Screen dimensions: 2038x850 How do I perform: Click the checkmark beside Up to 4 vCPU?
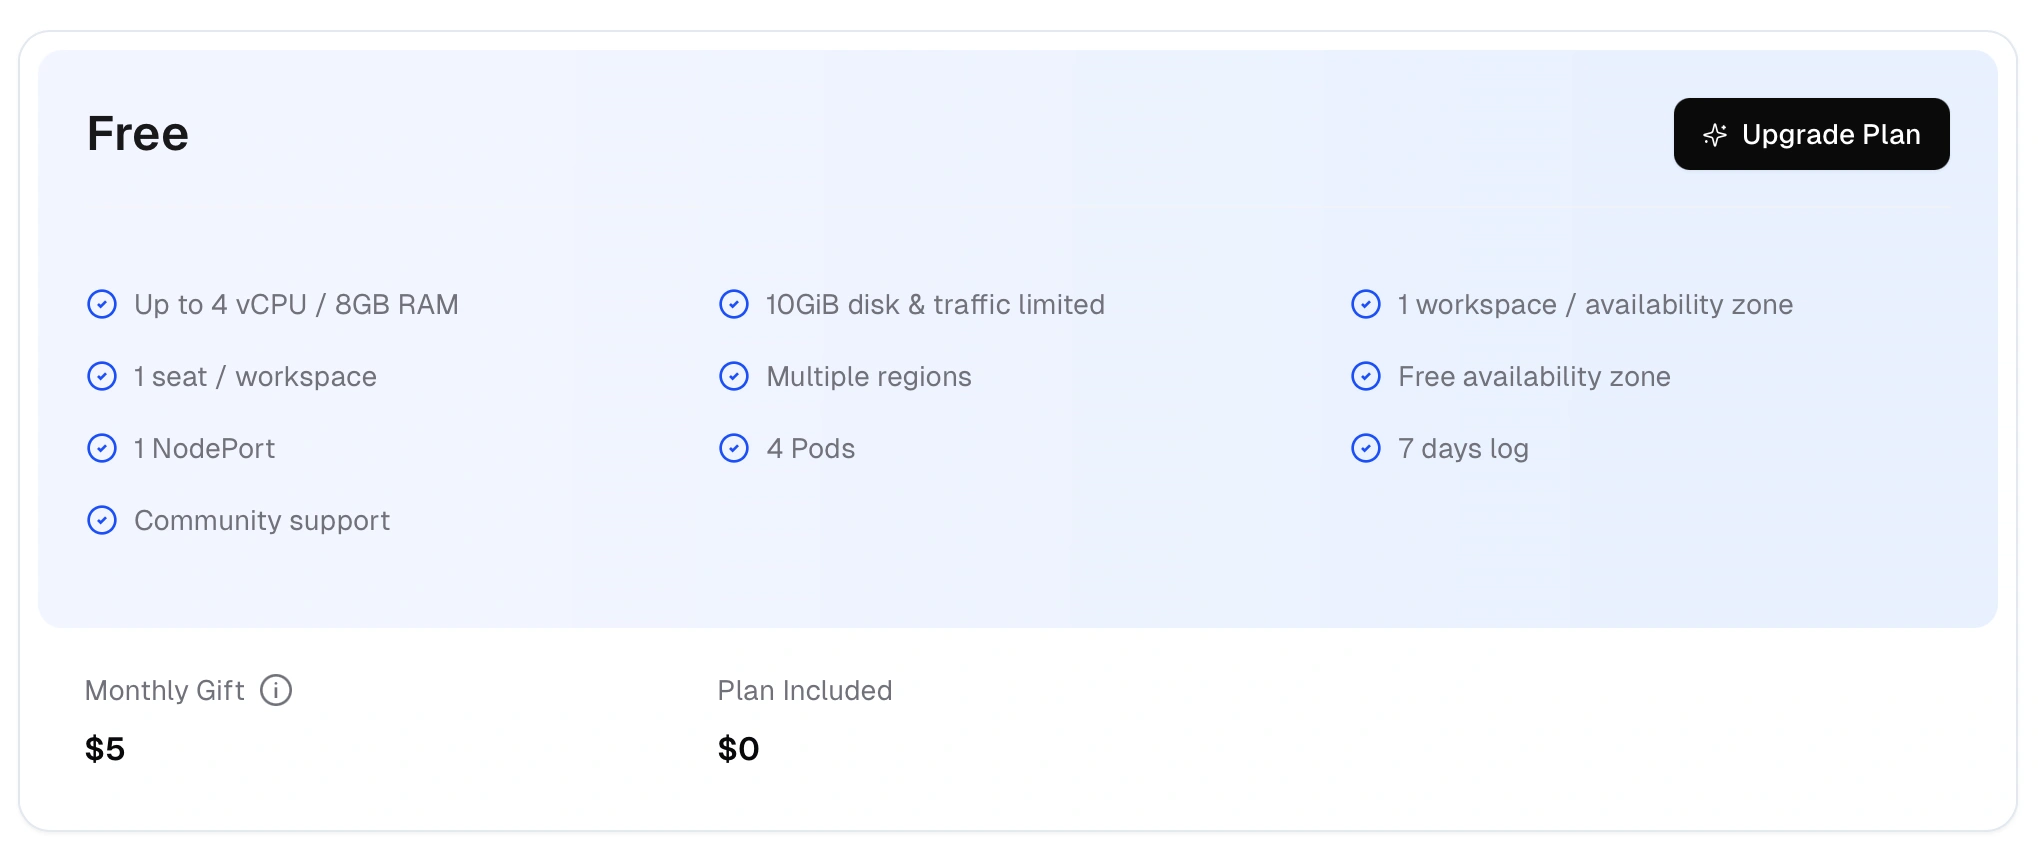[102, 304]
